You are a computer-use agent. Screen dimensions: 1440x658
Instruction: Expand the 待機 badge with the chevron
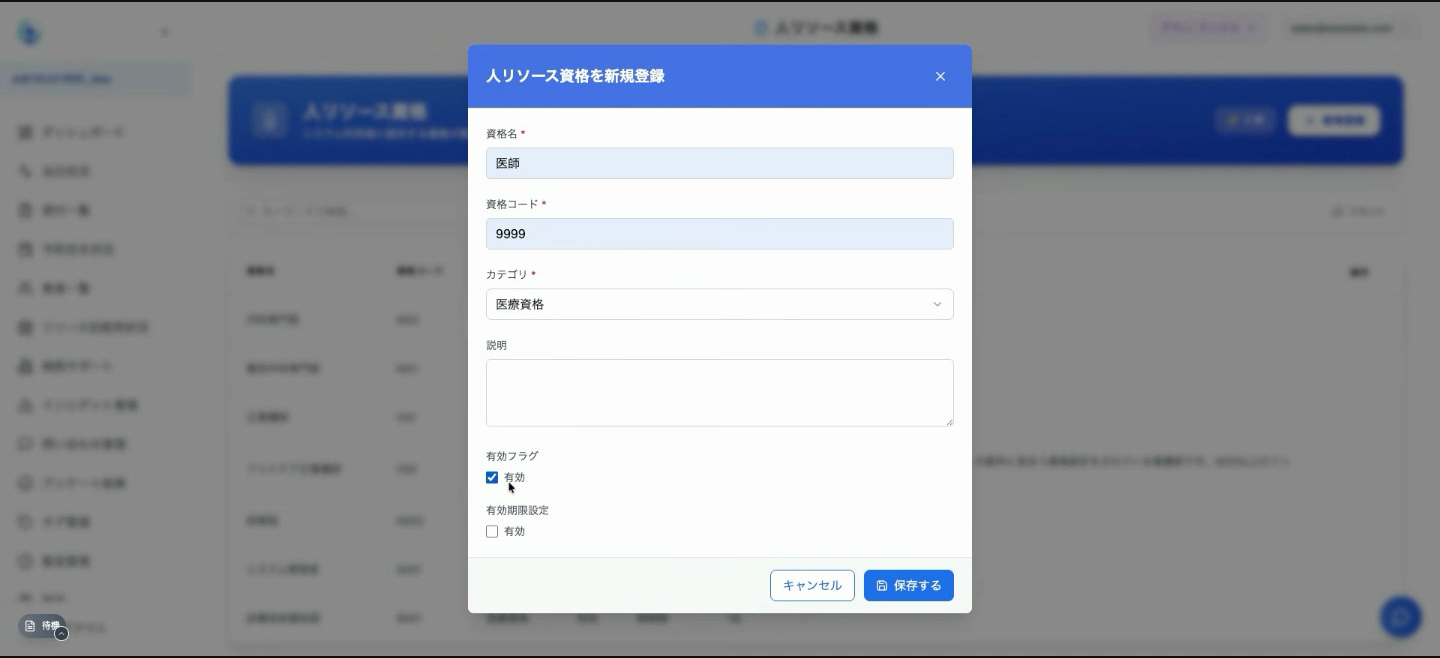[x=62, y=634]
